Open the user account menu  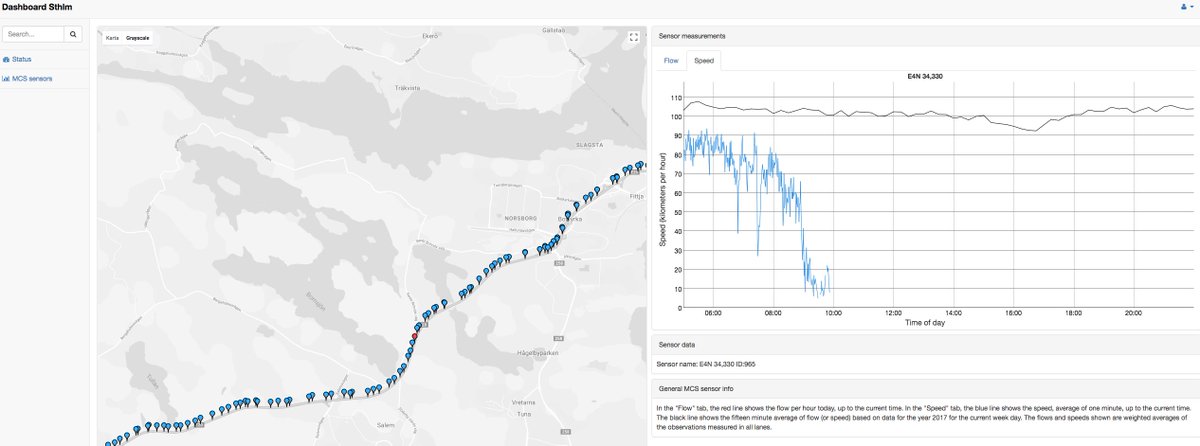(x=1186, y=7)
